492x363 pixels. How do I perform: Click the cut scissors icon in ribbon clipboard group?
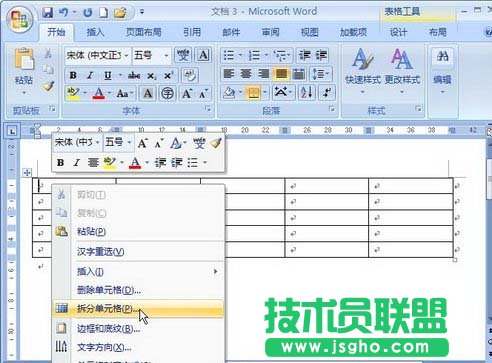click(48, 53)
